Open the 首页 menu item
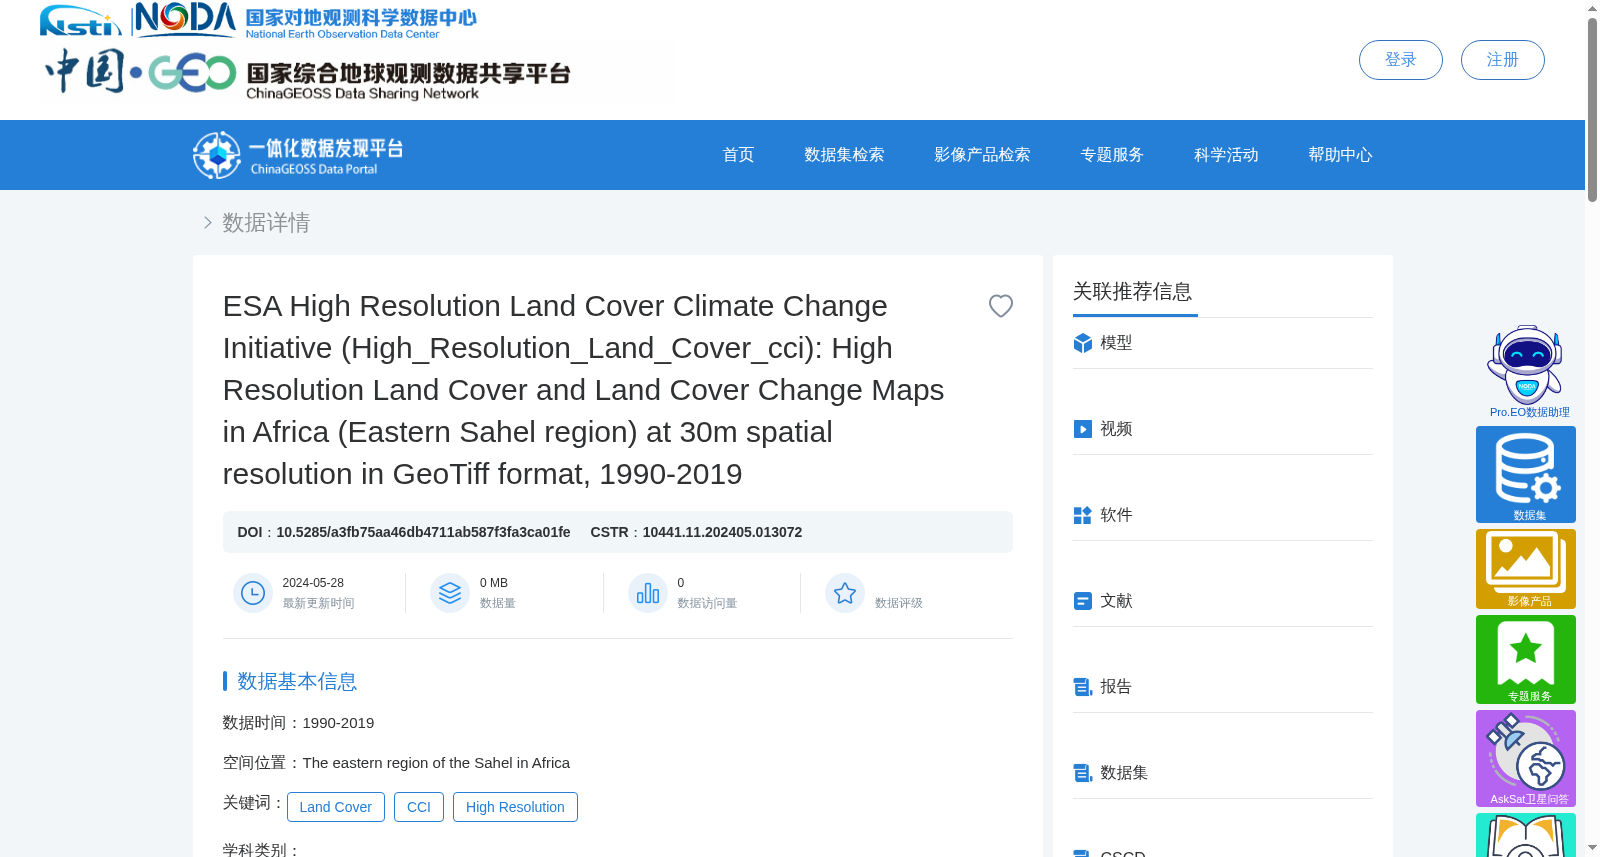The image size is (1600, 857). click(738, 155)
